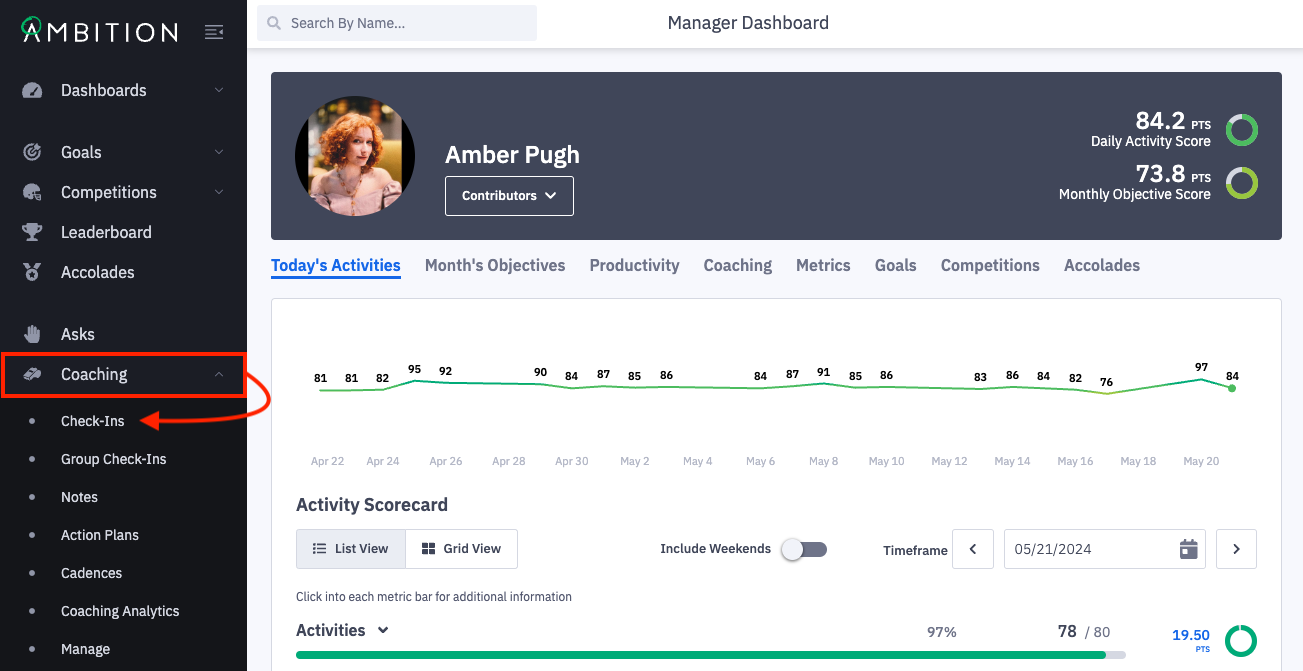Switch to the Productivity tab
This screenshot has width=1303, height=671.
[634, 265]
